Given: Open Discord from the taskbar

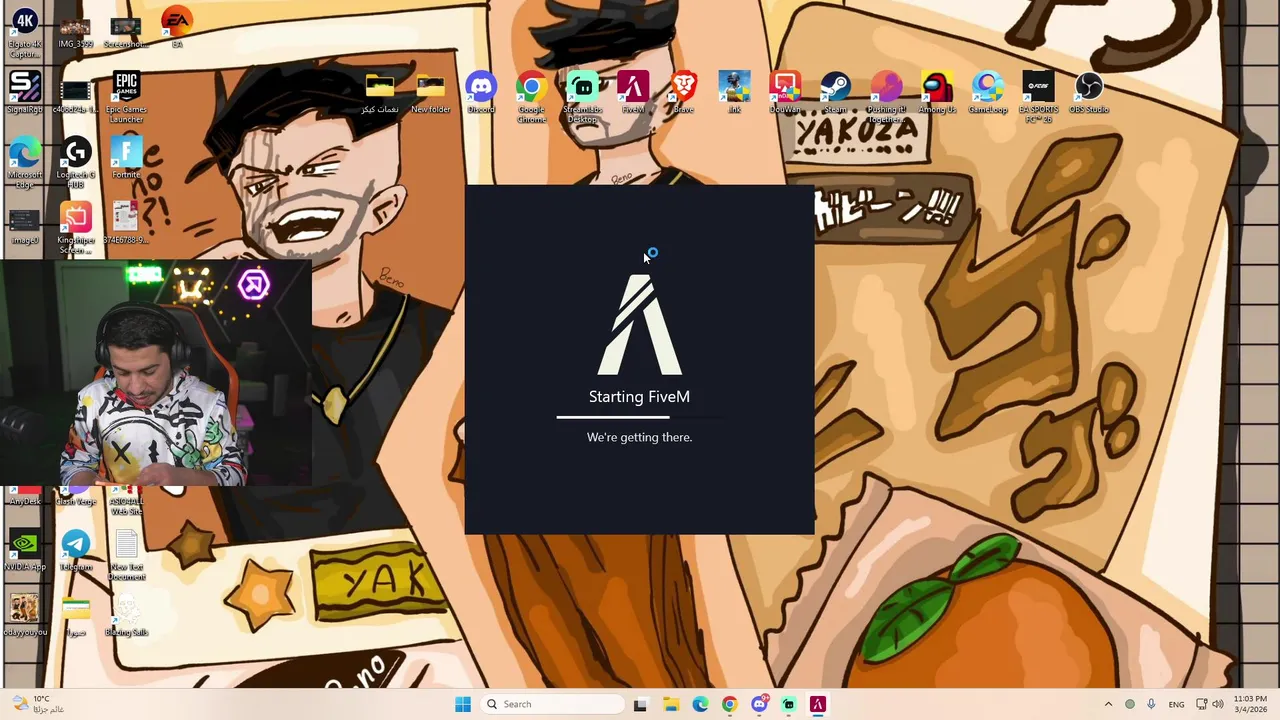Looking at the screenshot, I should (x=759, y=704).
